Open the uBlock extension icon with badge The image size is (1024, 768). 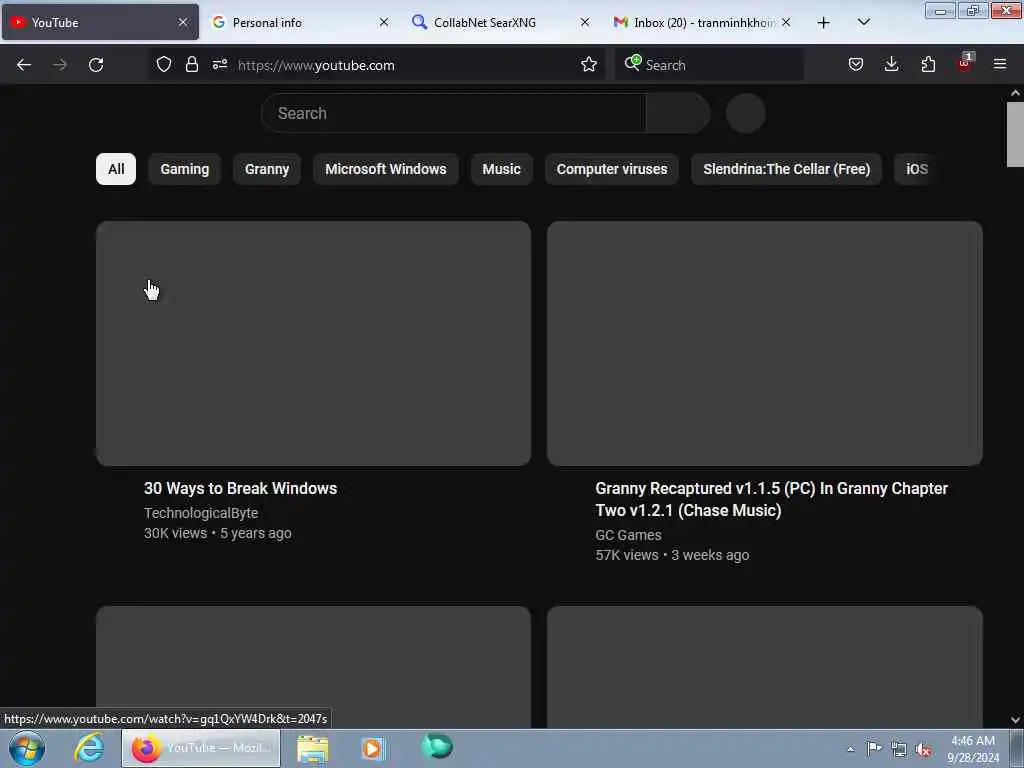coord(965,63)
